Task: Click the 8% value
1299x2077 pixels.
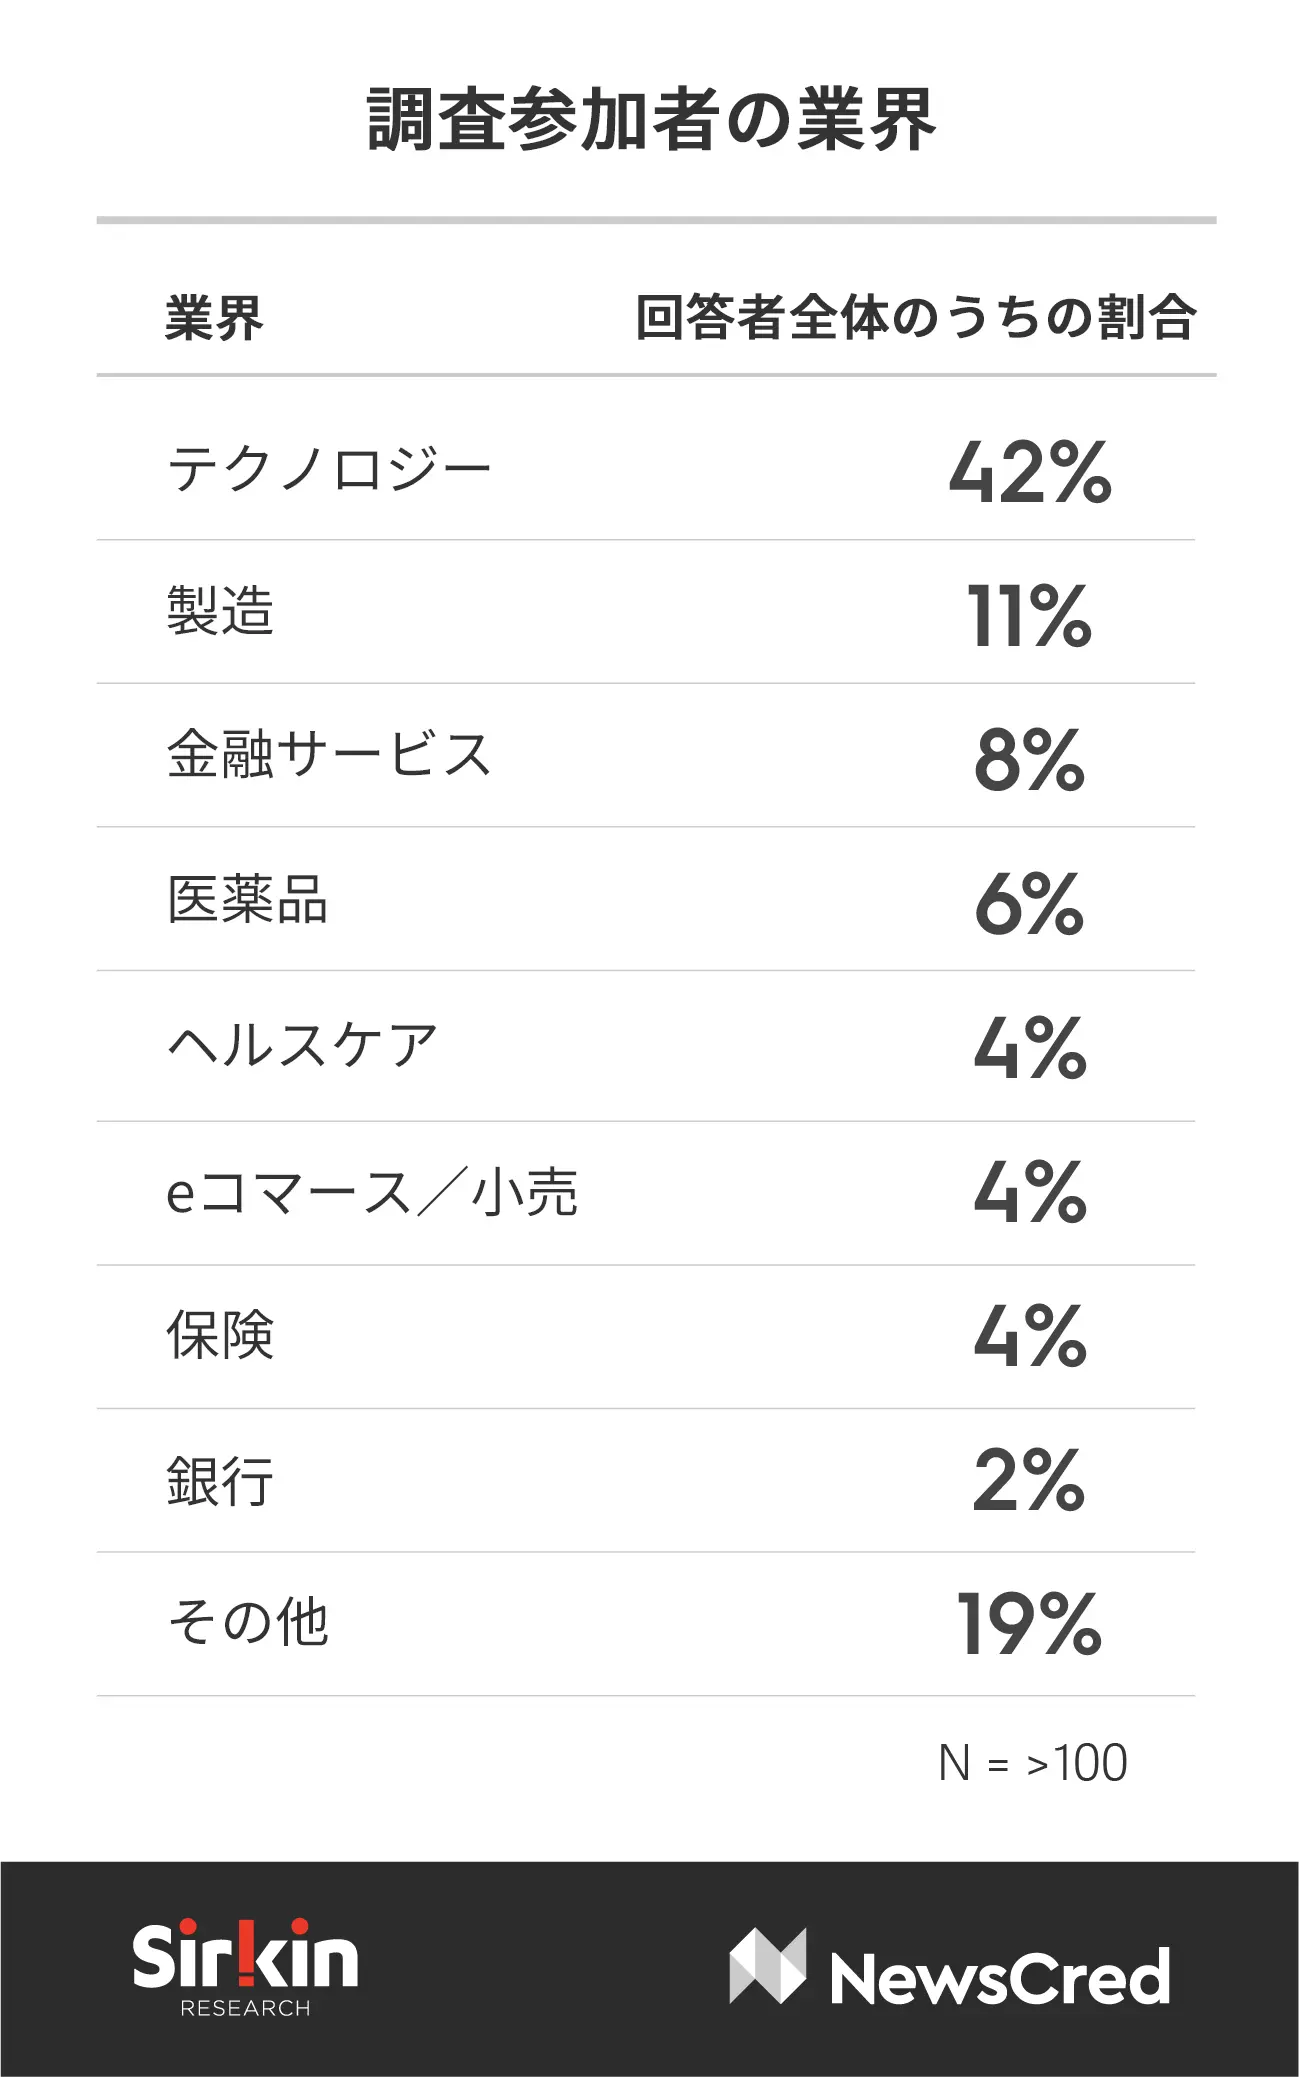Action: [1030, 760]
